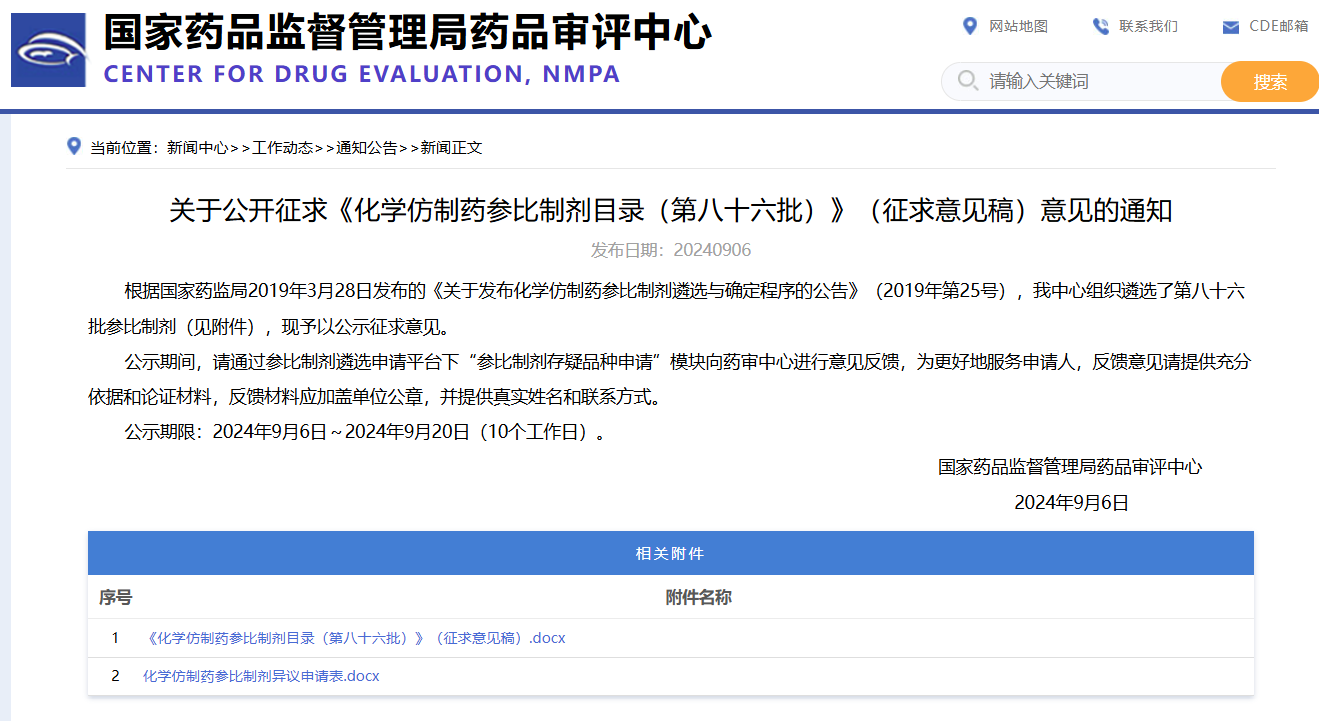
Task: Click the 附件名称 column header
Action: [x=698, y=597]
